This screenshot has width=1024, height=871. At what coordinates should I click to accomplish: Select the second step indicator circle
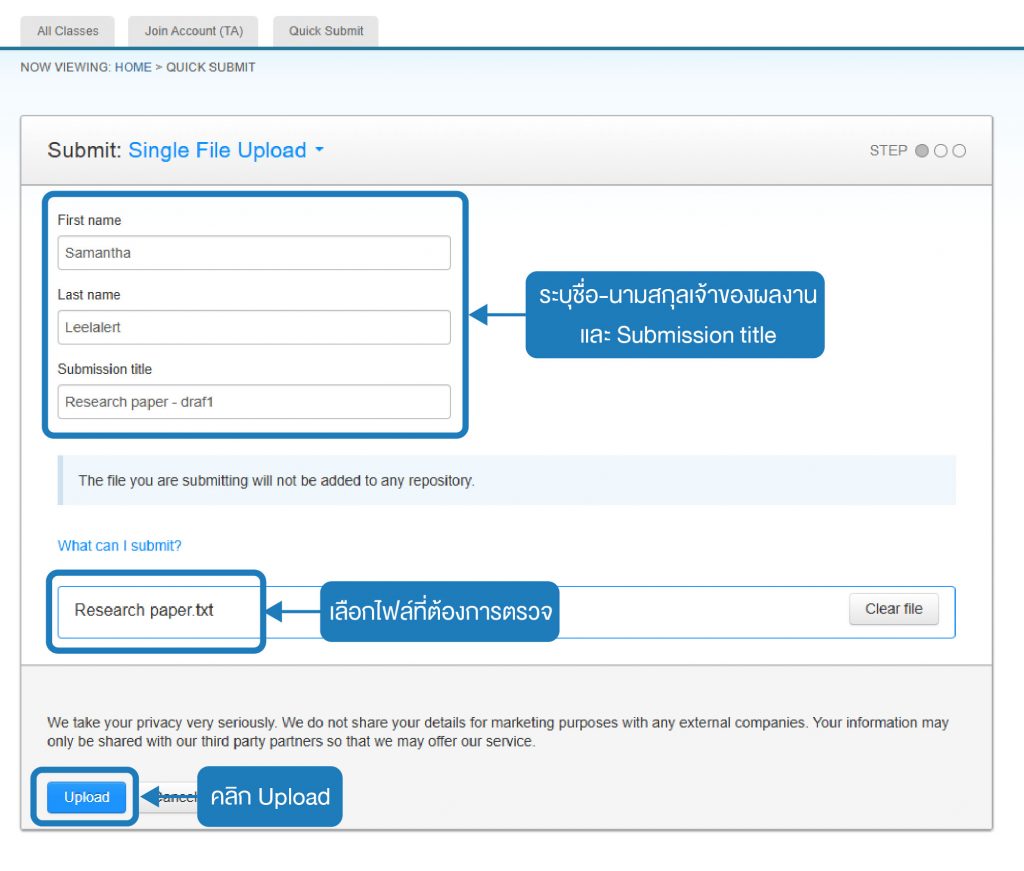[x=940, y=151]
